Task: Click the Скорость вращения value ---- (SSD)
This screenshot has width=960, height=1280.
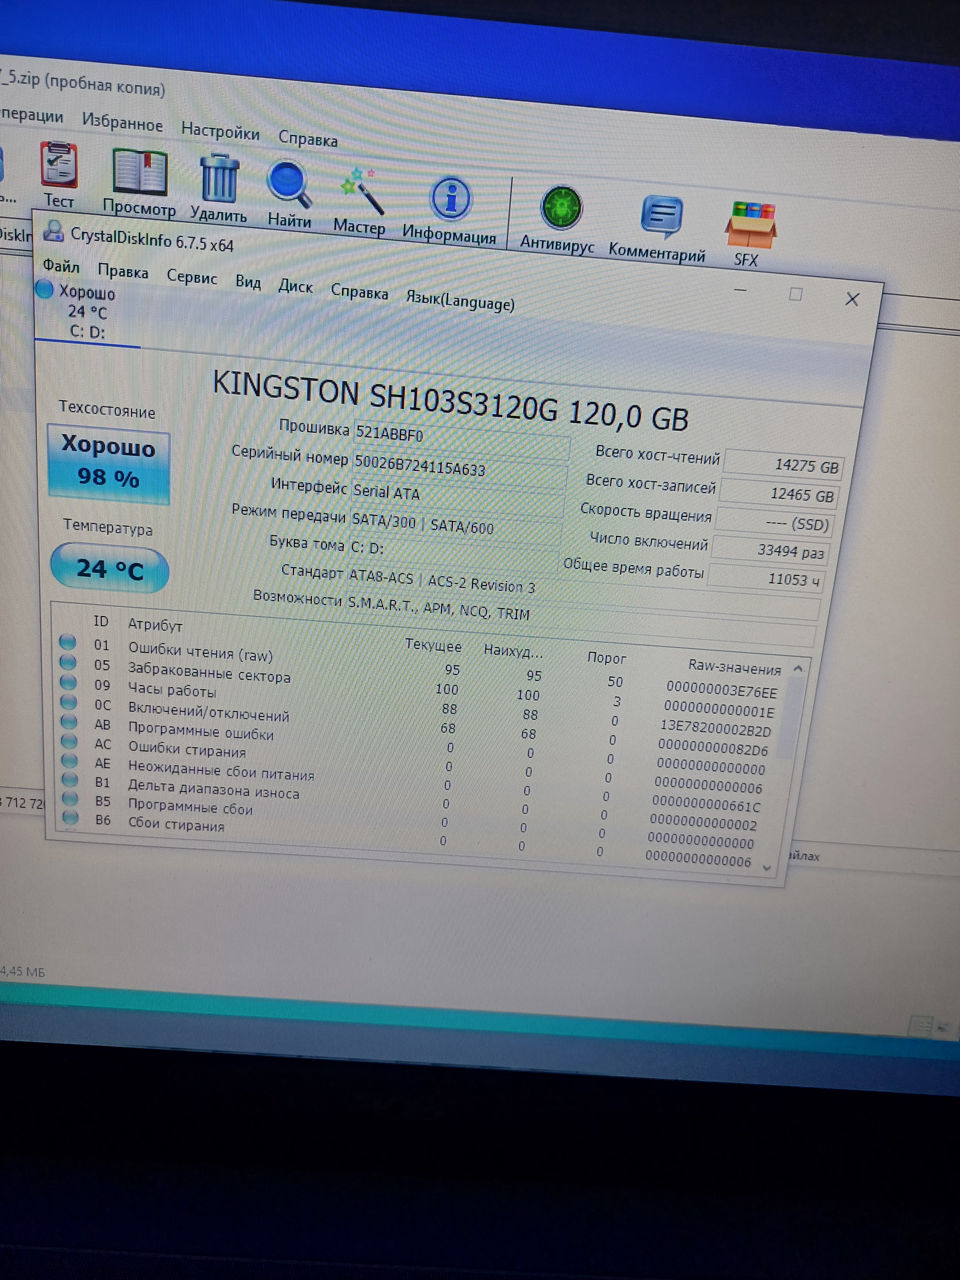Action: click(x=775, y=523)
